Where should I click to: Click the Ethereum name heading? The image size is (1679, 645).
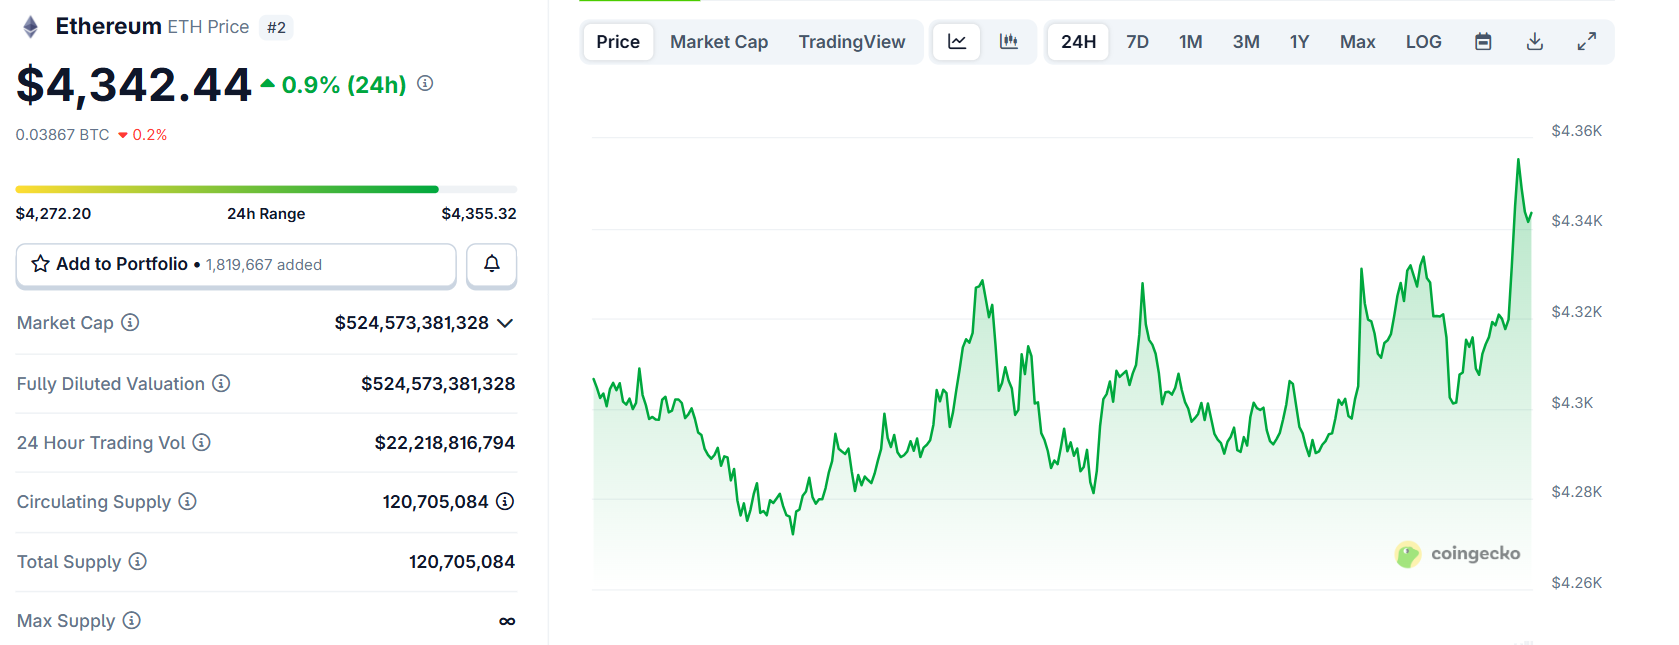click(x=108, y=26)
